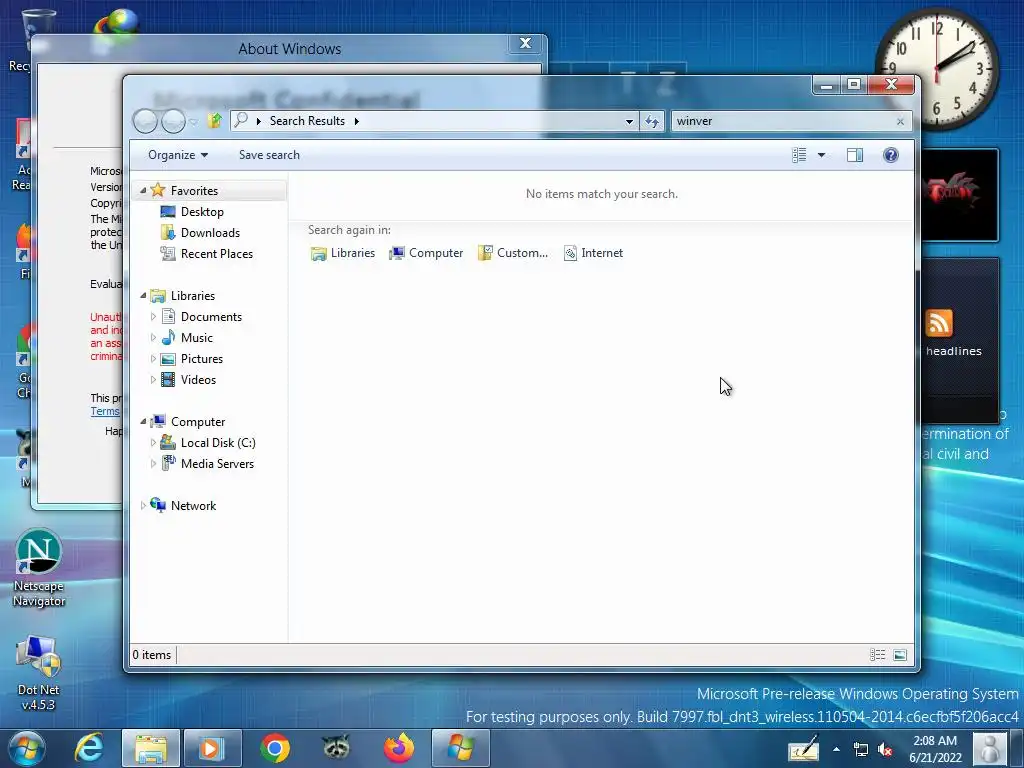Search again in Libraries
This screenshot has height=768, width=1024.
pyautogui.click(x=343, y=253)
